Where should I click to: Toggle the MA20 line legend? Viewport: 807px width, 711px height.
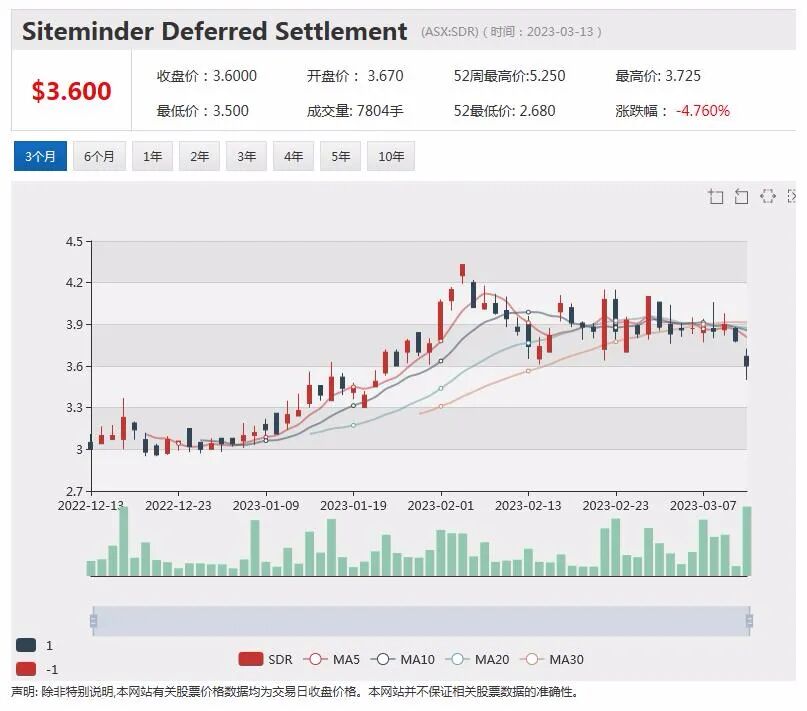click(477, 660)
